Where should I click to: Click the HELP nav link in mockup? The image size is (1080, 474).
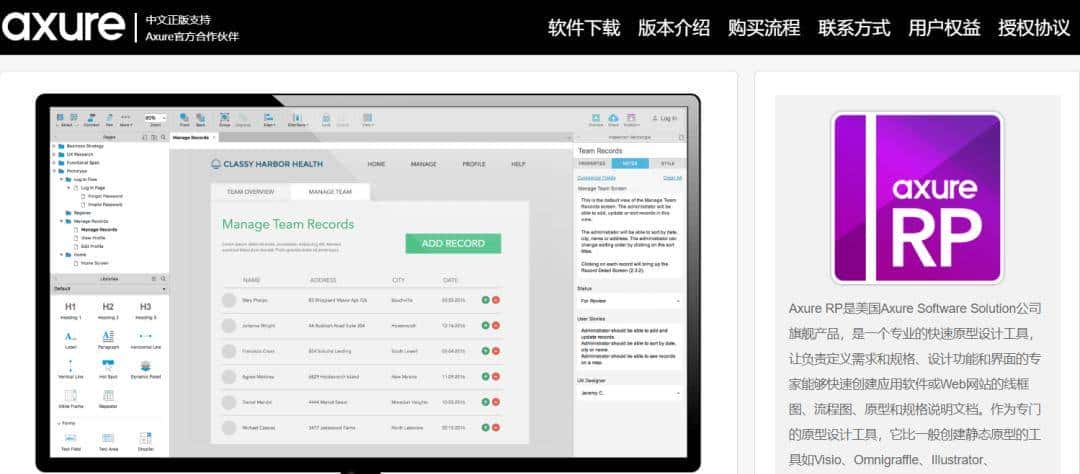(x=518, y=164)
